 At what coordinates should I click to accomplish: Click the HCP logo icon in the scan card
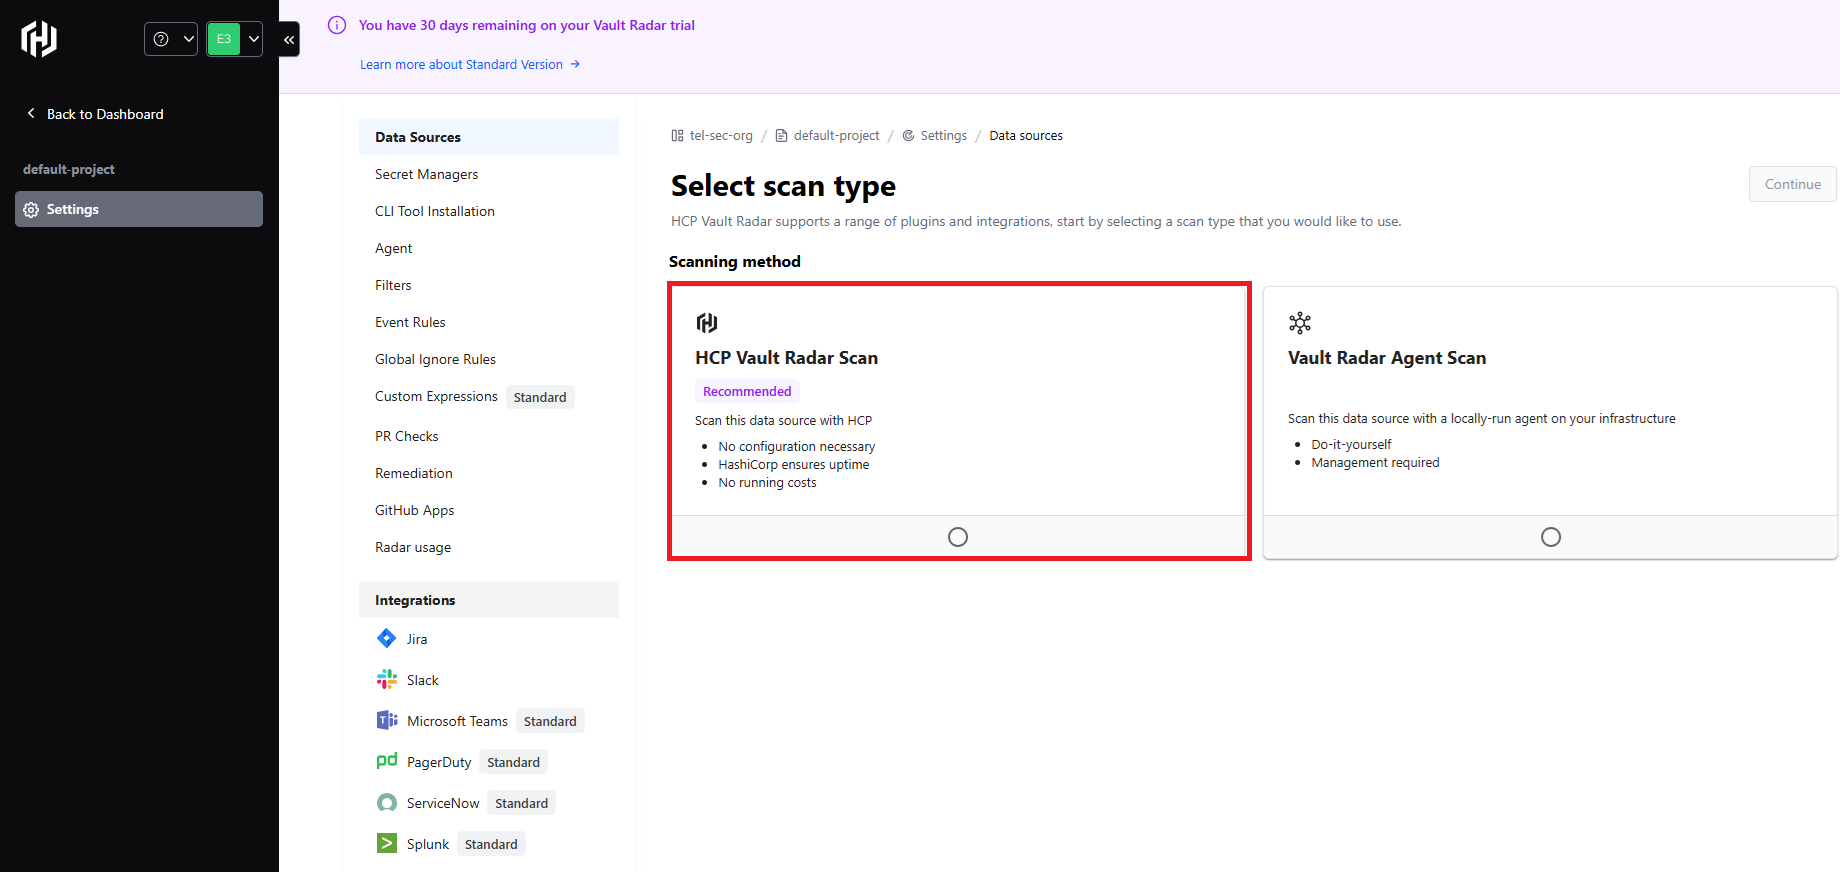(707, 322)
